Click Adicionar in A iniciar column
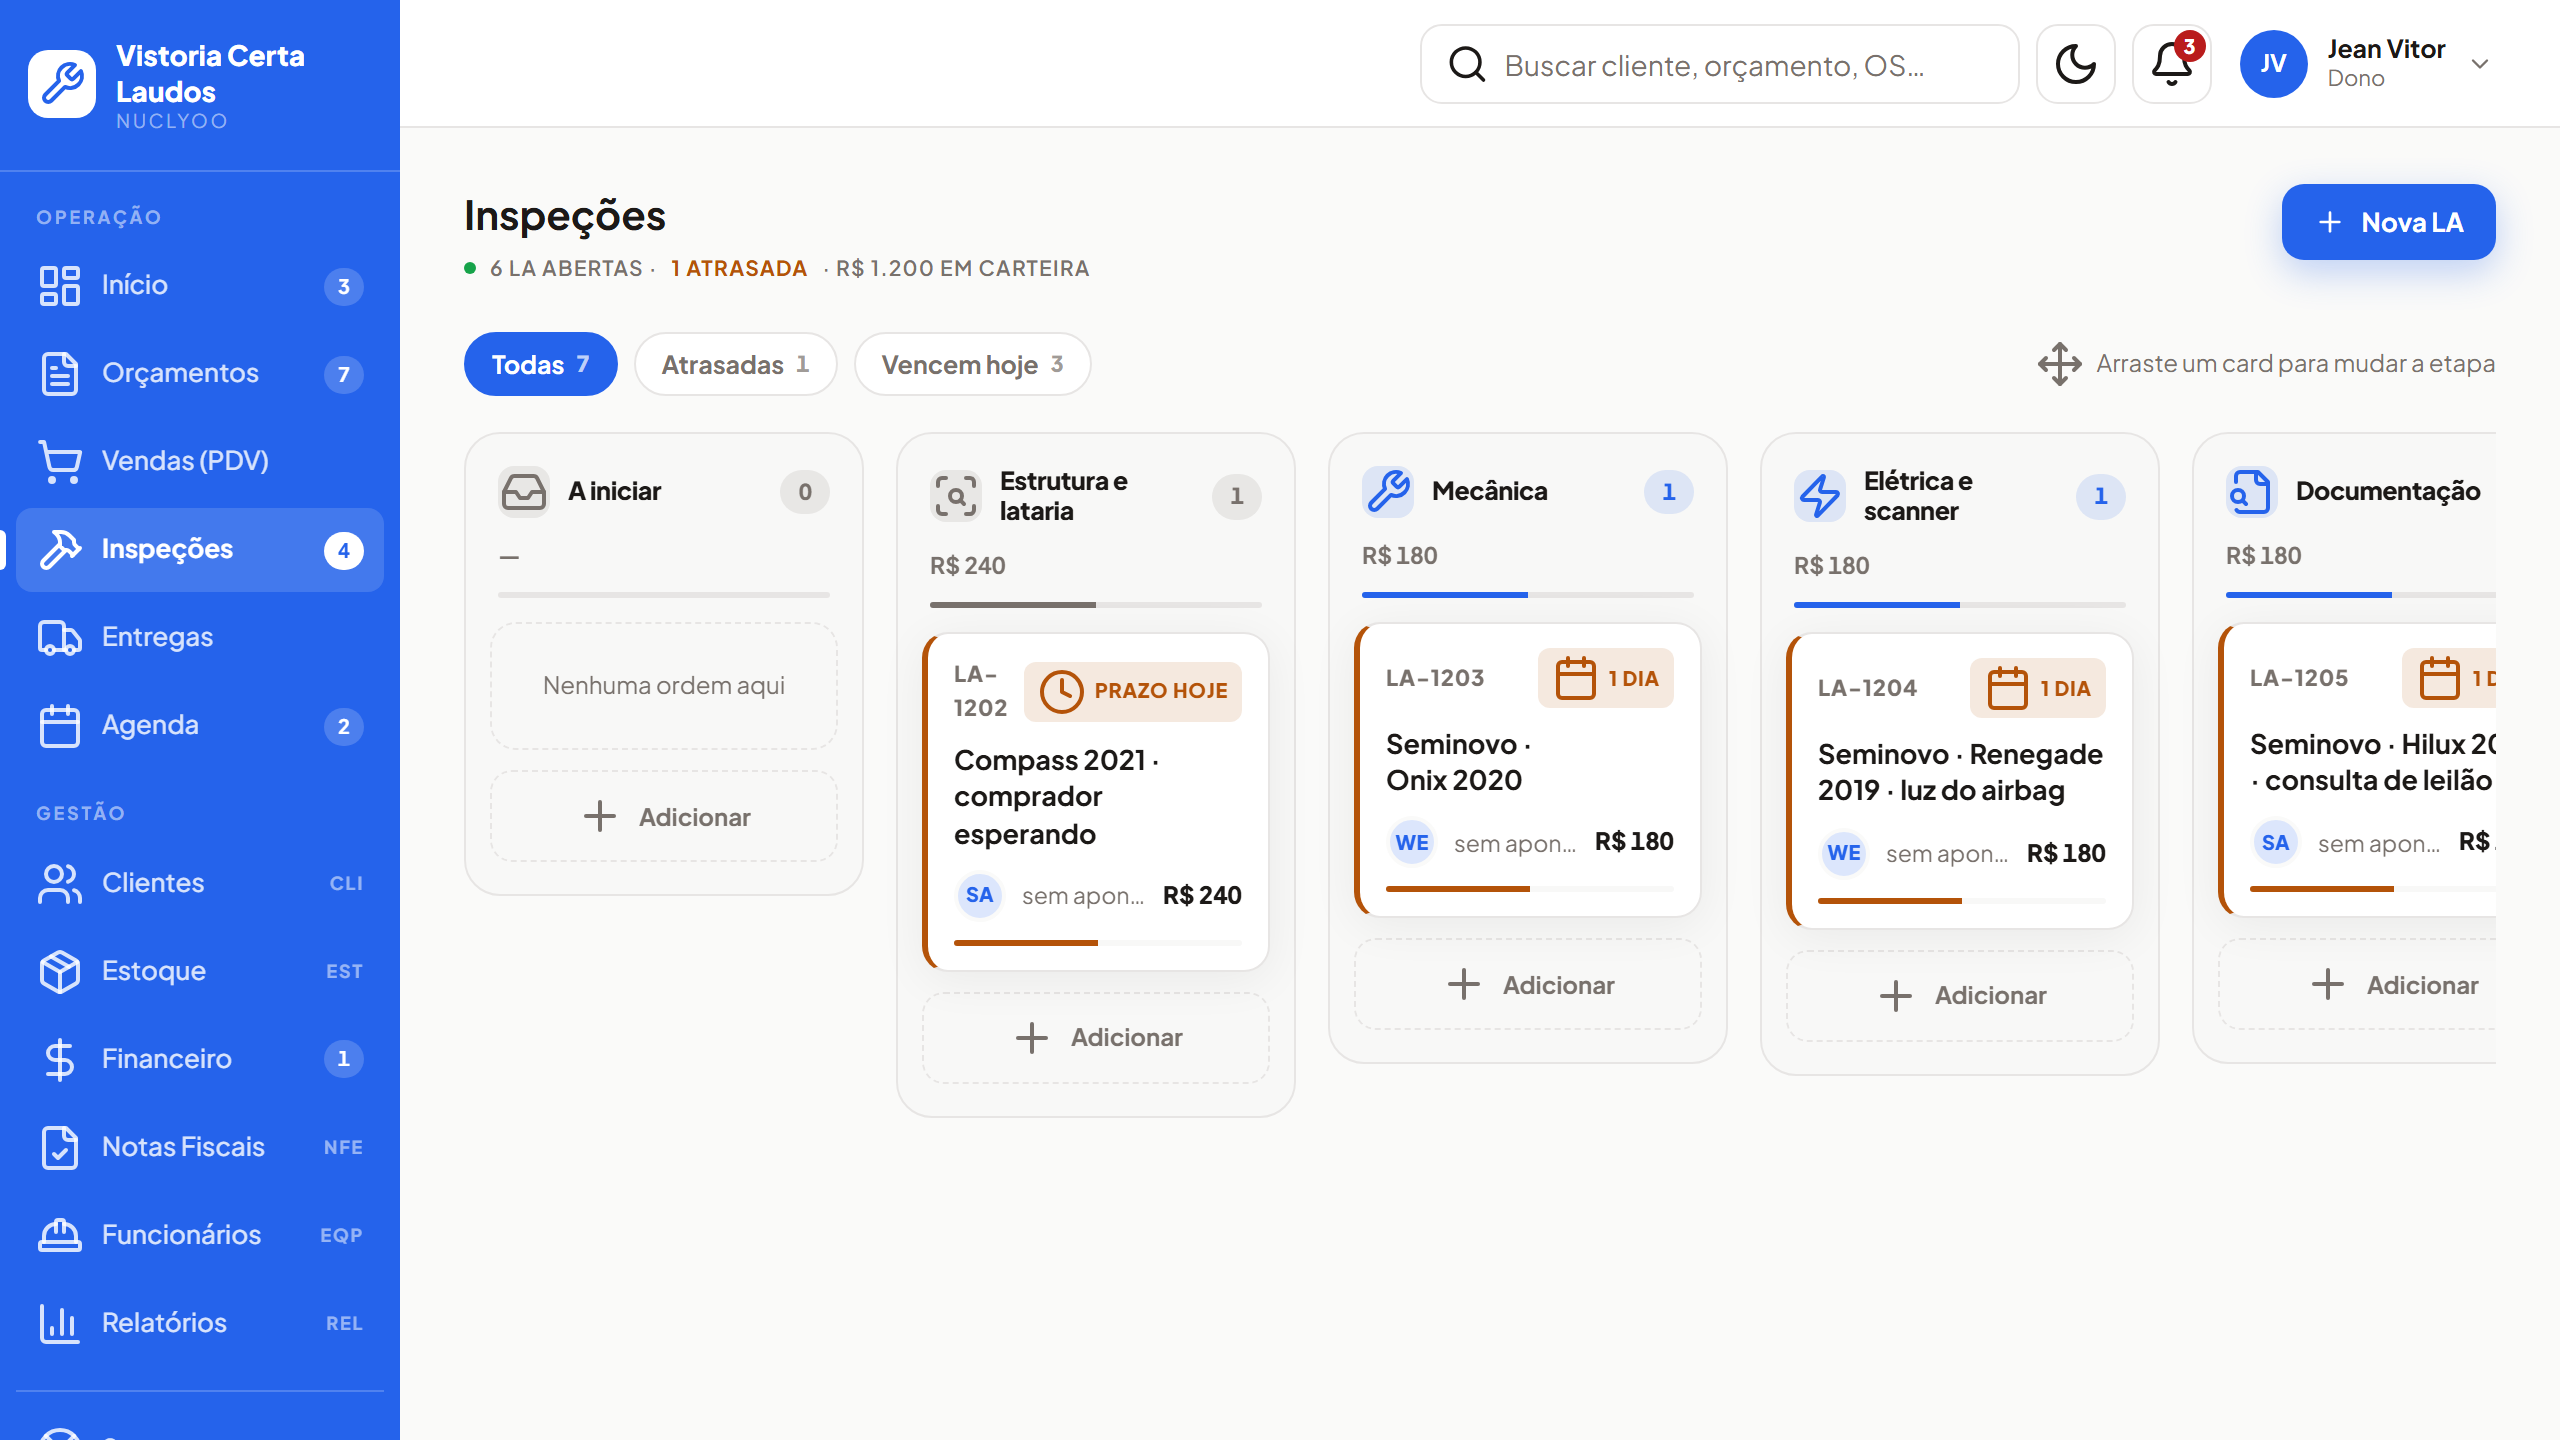2560x1440 pixels. click(x=664, y=816)
